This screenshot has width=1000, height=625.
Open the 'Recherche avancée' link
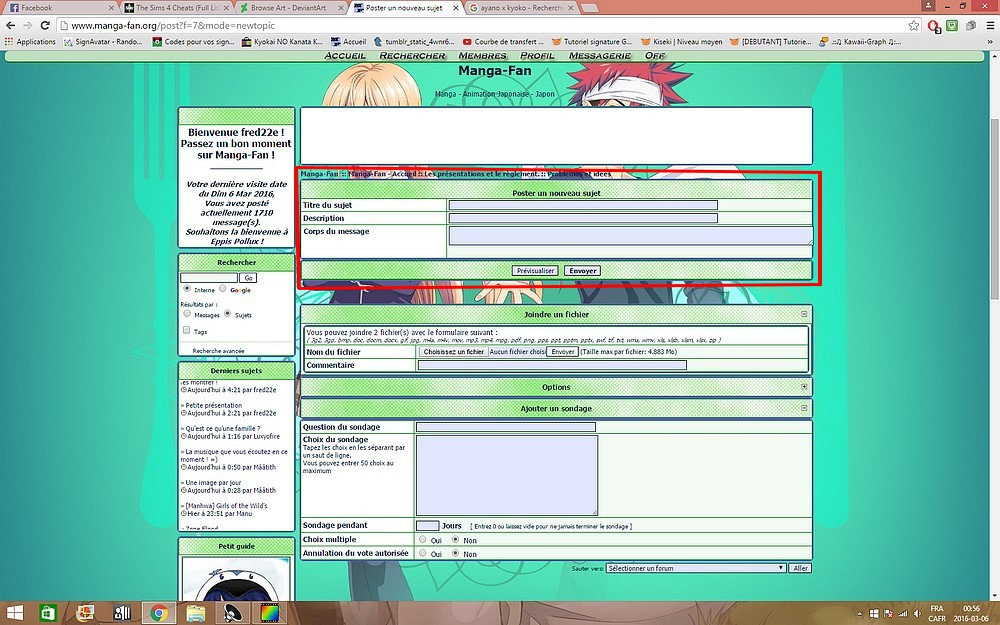point(218,351)
